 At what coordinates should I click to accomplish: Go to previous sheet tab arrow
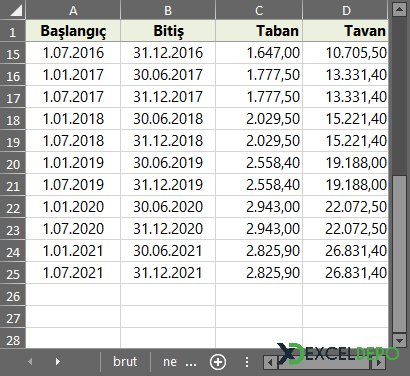[30, 362]
